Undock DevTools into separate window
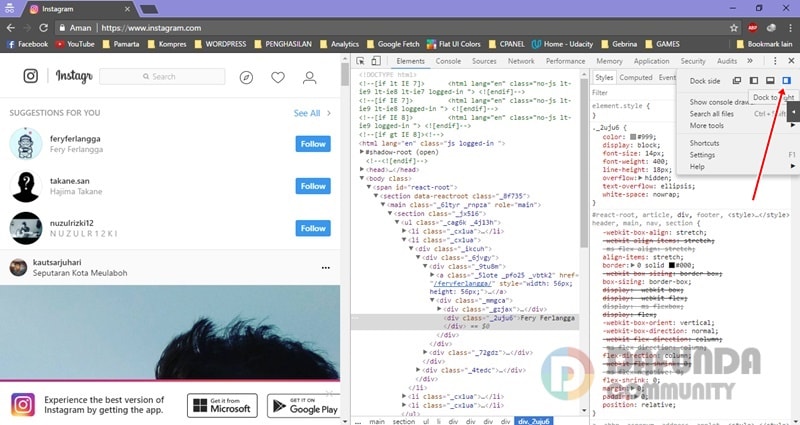This screenshot has height=425, width=800. 737,80
